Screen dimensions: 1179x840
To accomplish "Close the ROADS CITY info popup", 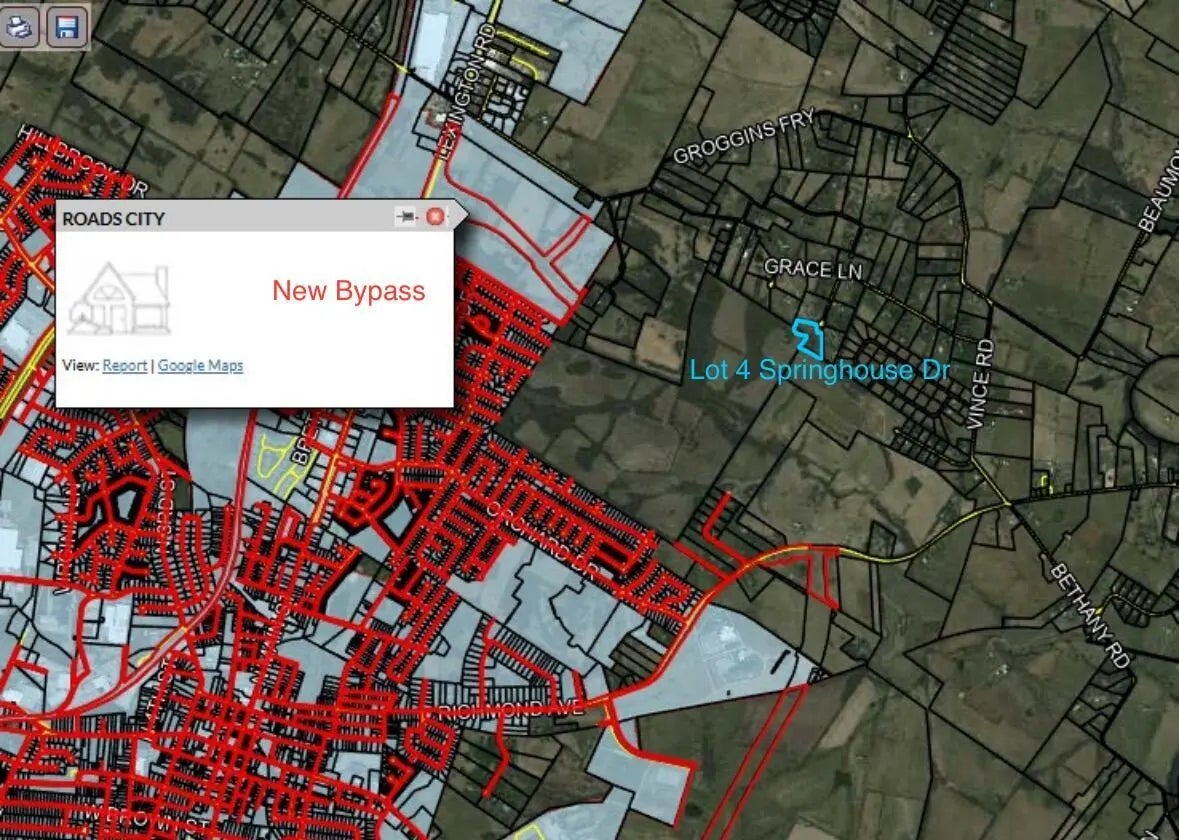I will coord(434,217).
